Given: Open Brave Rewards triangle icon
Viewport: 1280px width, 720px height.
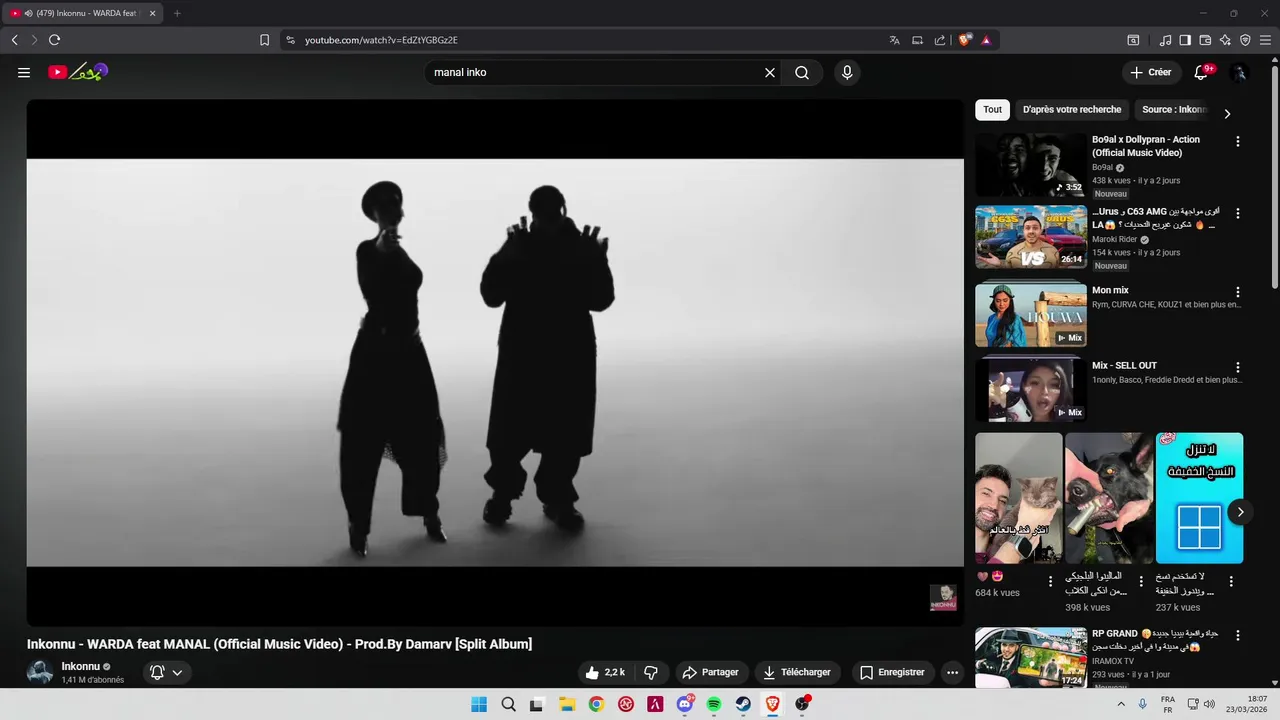Looking at the screenshot, I should [x=986, y=40].
